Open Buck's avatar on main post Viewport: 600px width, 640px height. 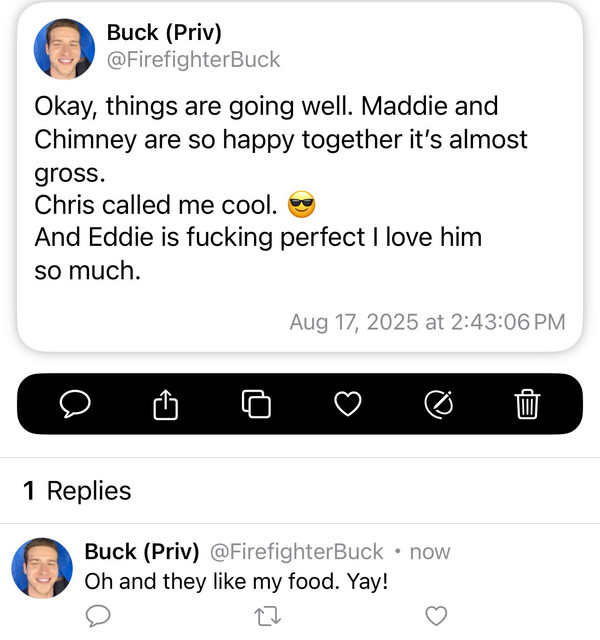64,49
